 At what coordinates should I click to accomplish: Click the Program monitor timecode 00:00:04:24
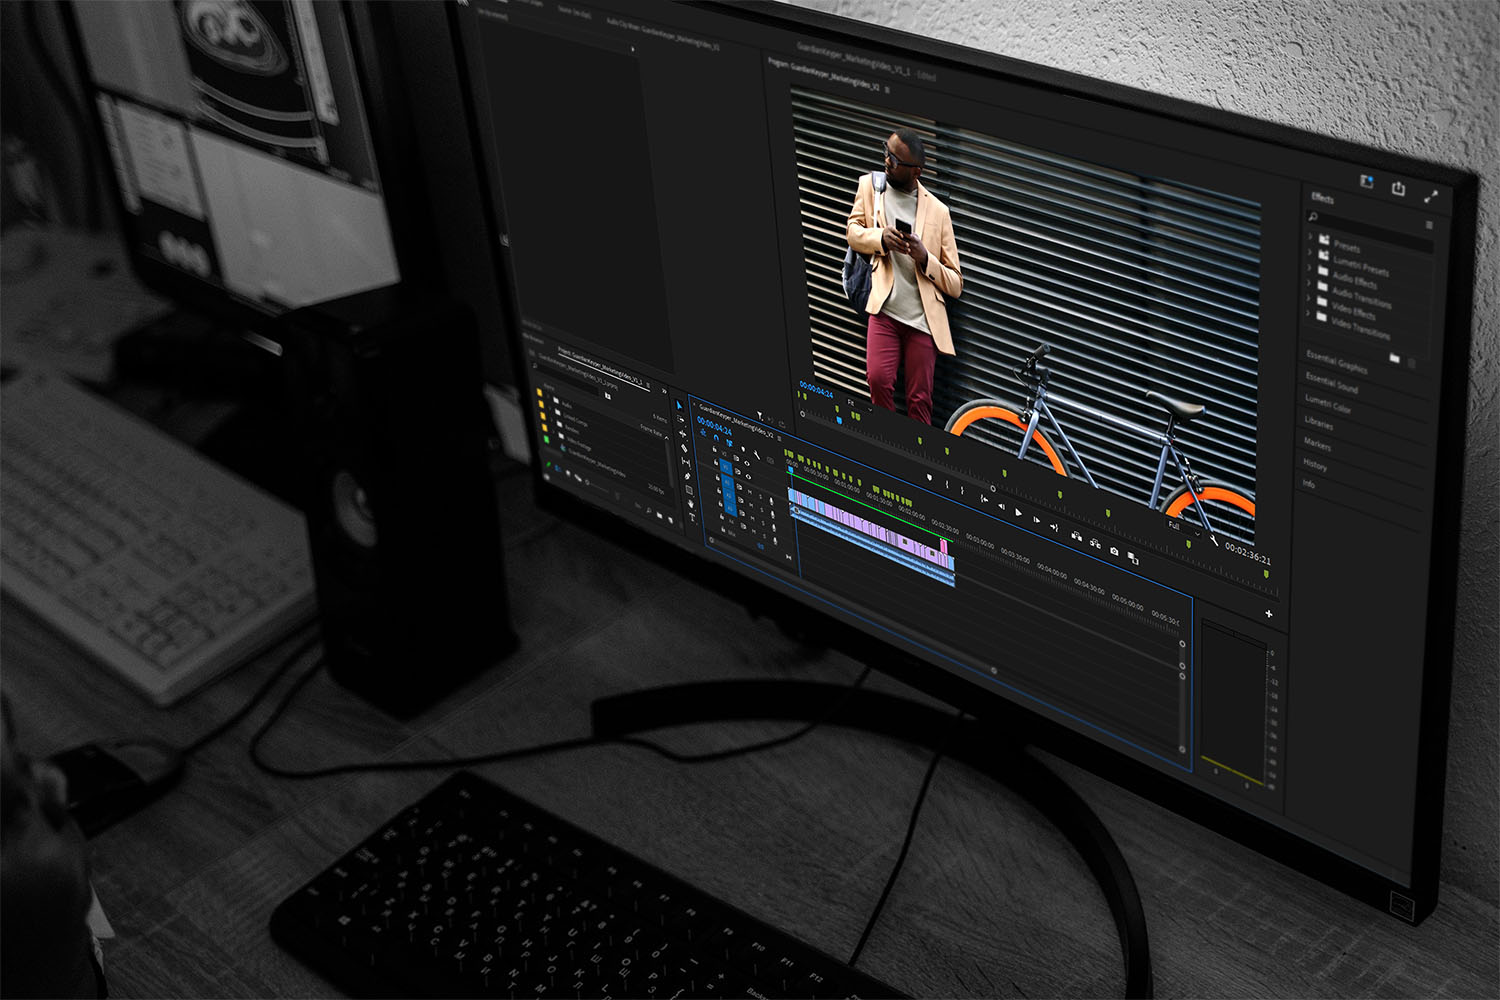tap(816, 390)
